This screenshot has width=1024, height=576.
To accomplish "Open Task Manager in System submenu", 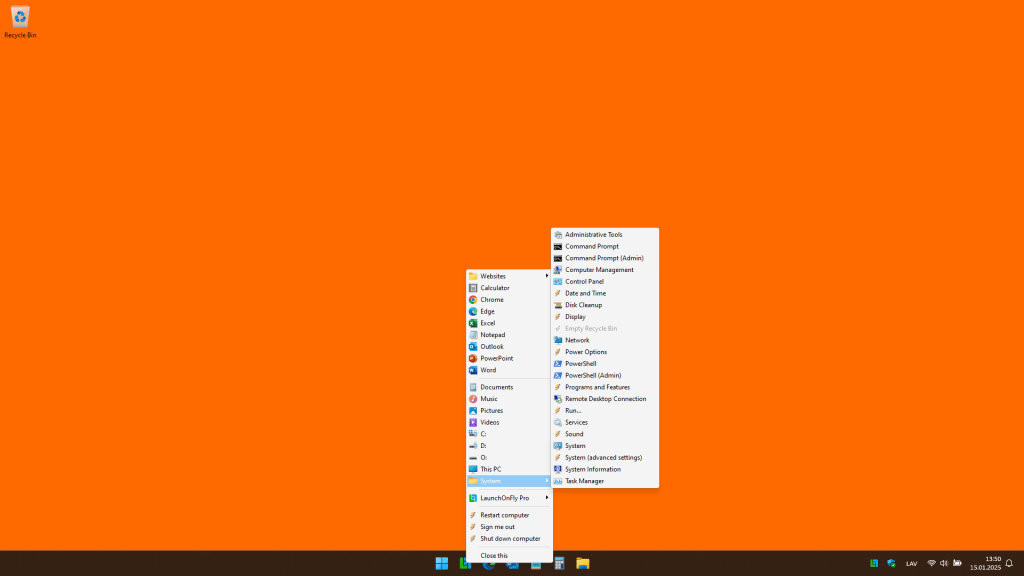I will (x=584, y=481).
